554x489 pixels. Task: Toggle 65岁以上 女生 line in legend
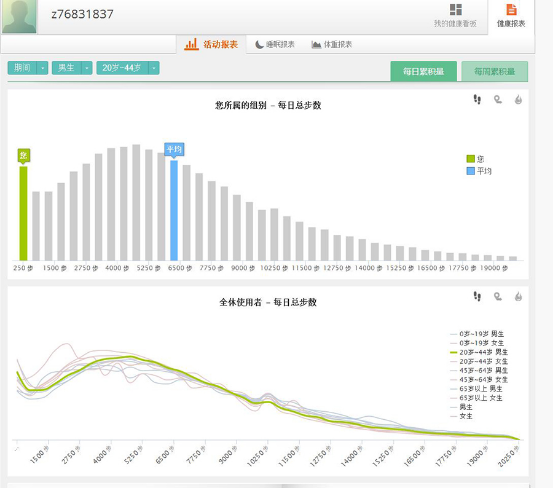(x=476, y=398)
